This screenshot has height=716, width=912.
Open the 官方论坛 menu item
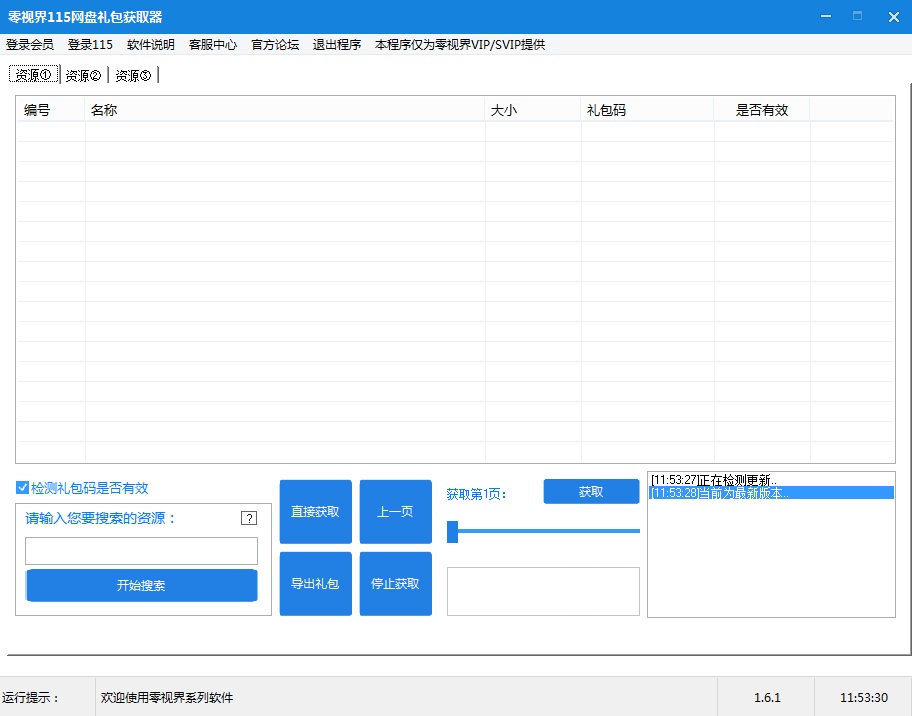274,44
